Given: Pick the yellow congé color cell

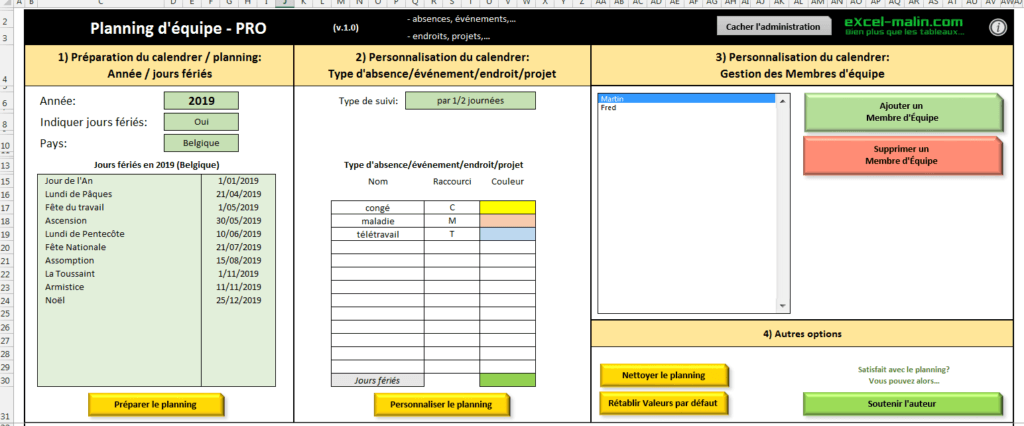Looking at the screenshot, I should [507, 207].
